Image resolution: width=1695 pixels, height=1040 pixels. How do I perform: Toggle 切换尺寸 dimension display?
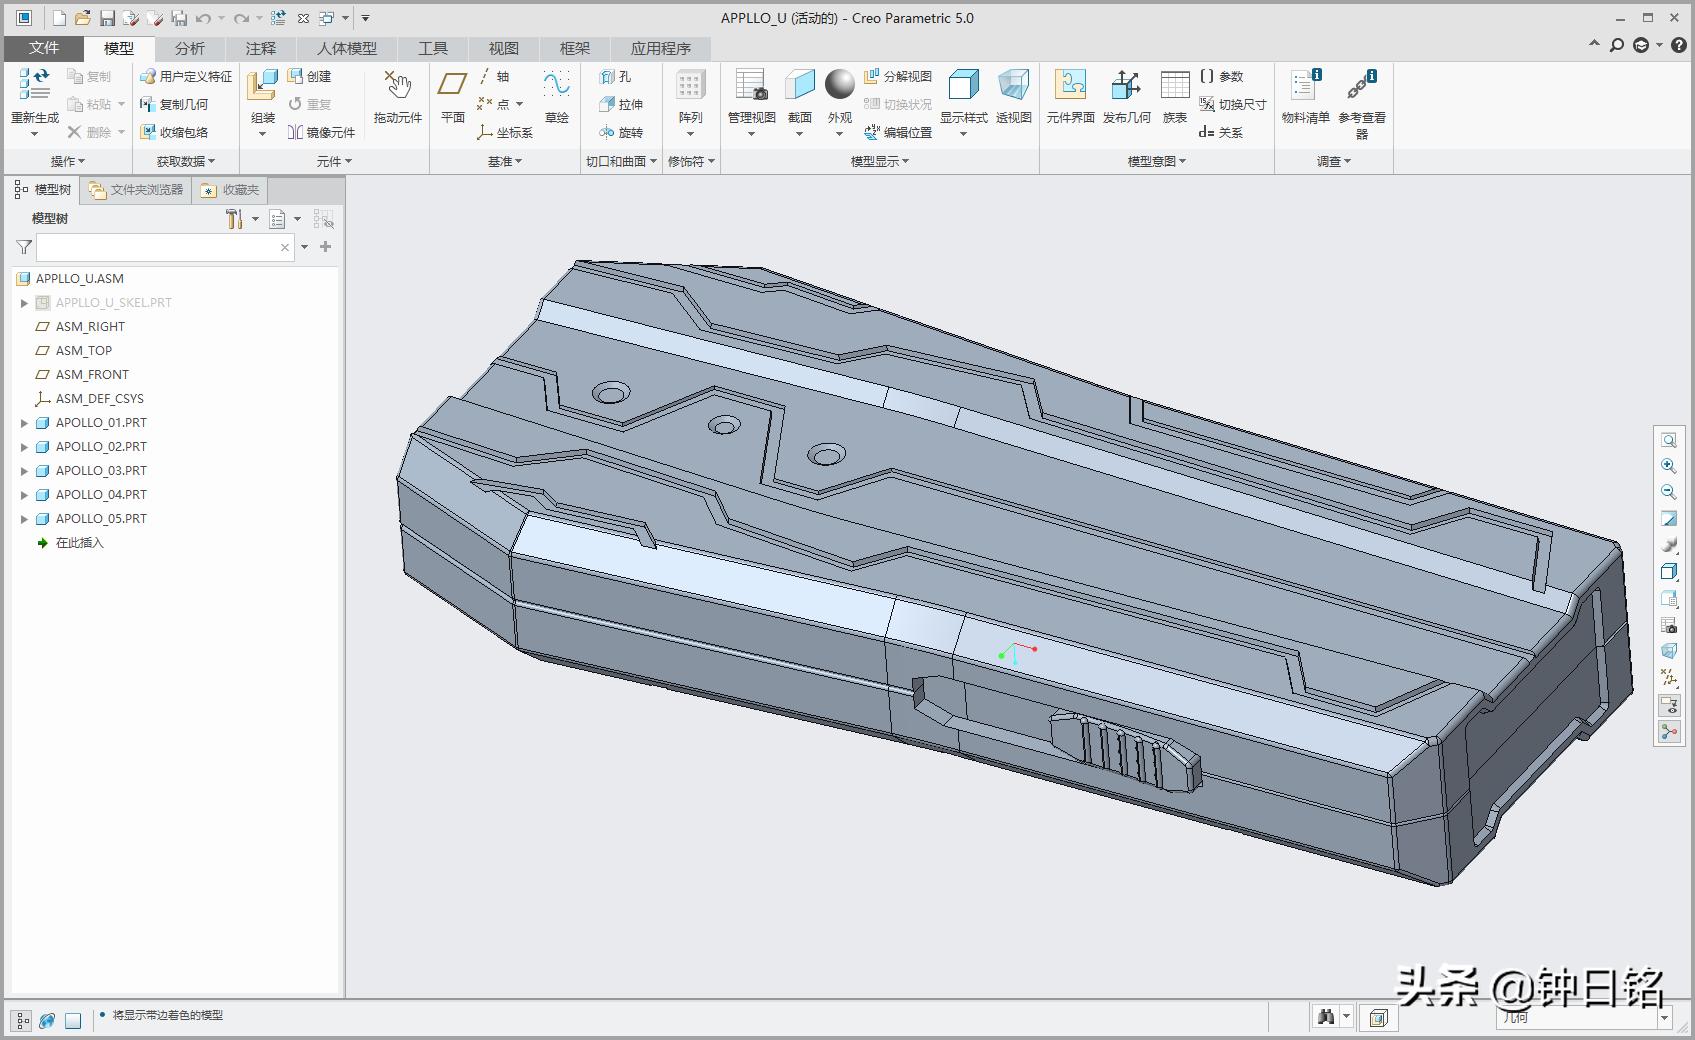point(1232,104)
